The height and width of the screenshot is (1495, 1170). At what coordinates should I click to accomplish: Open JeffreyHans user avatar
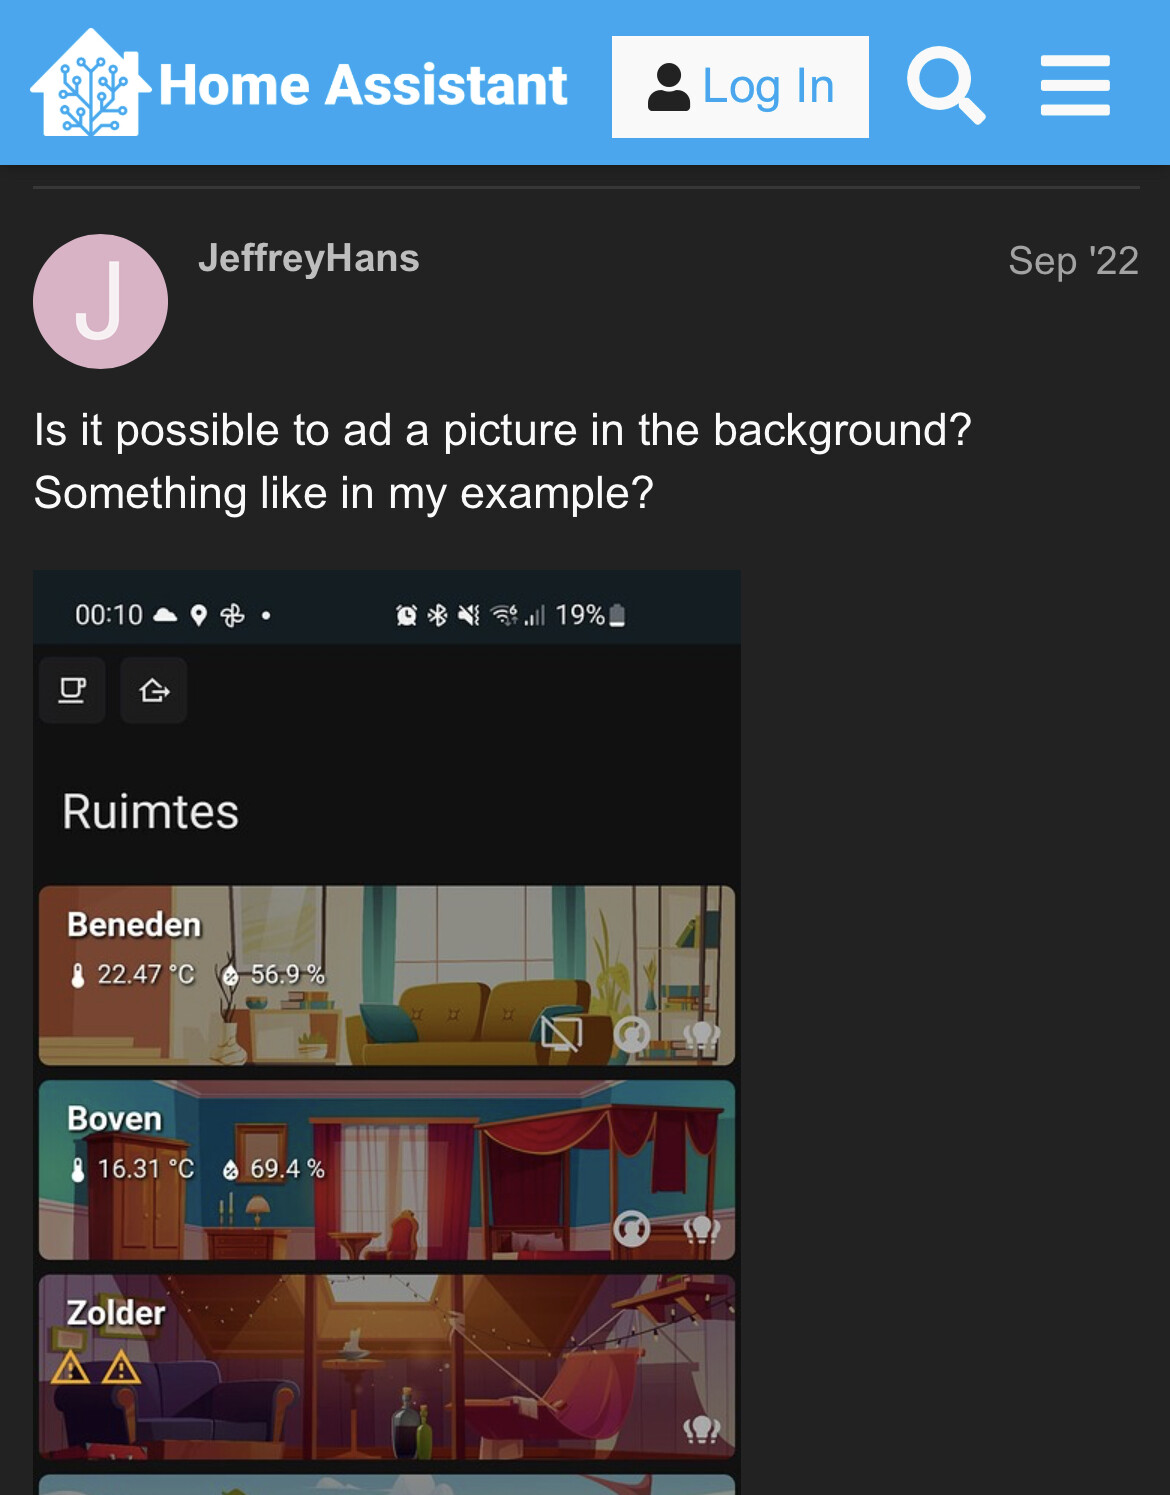(x=100, y=301)
